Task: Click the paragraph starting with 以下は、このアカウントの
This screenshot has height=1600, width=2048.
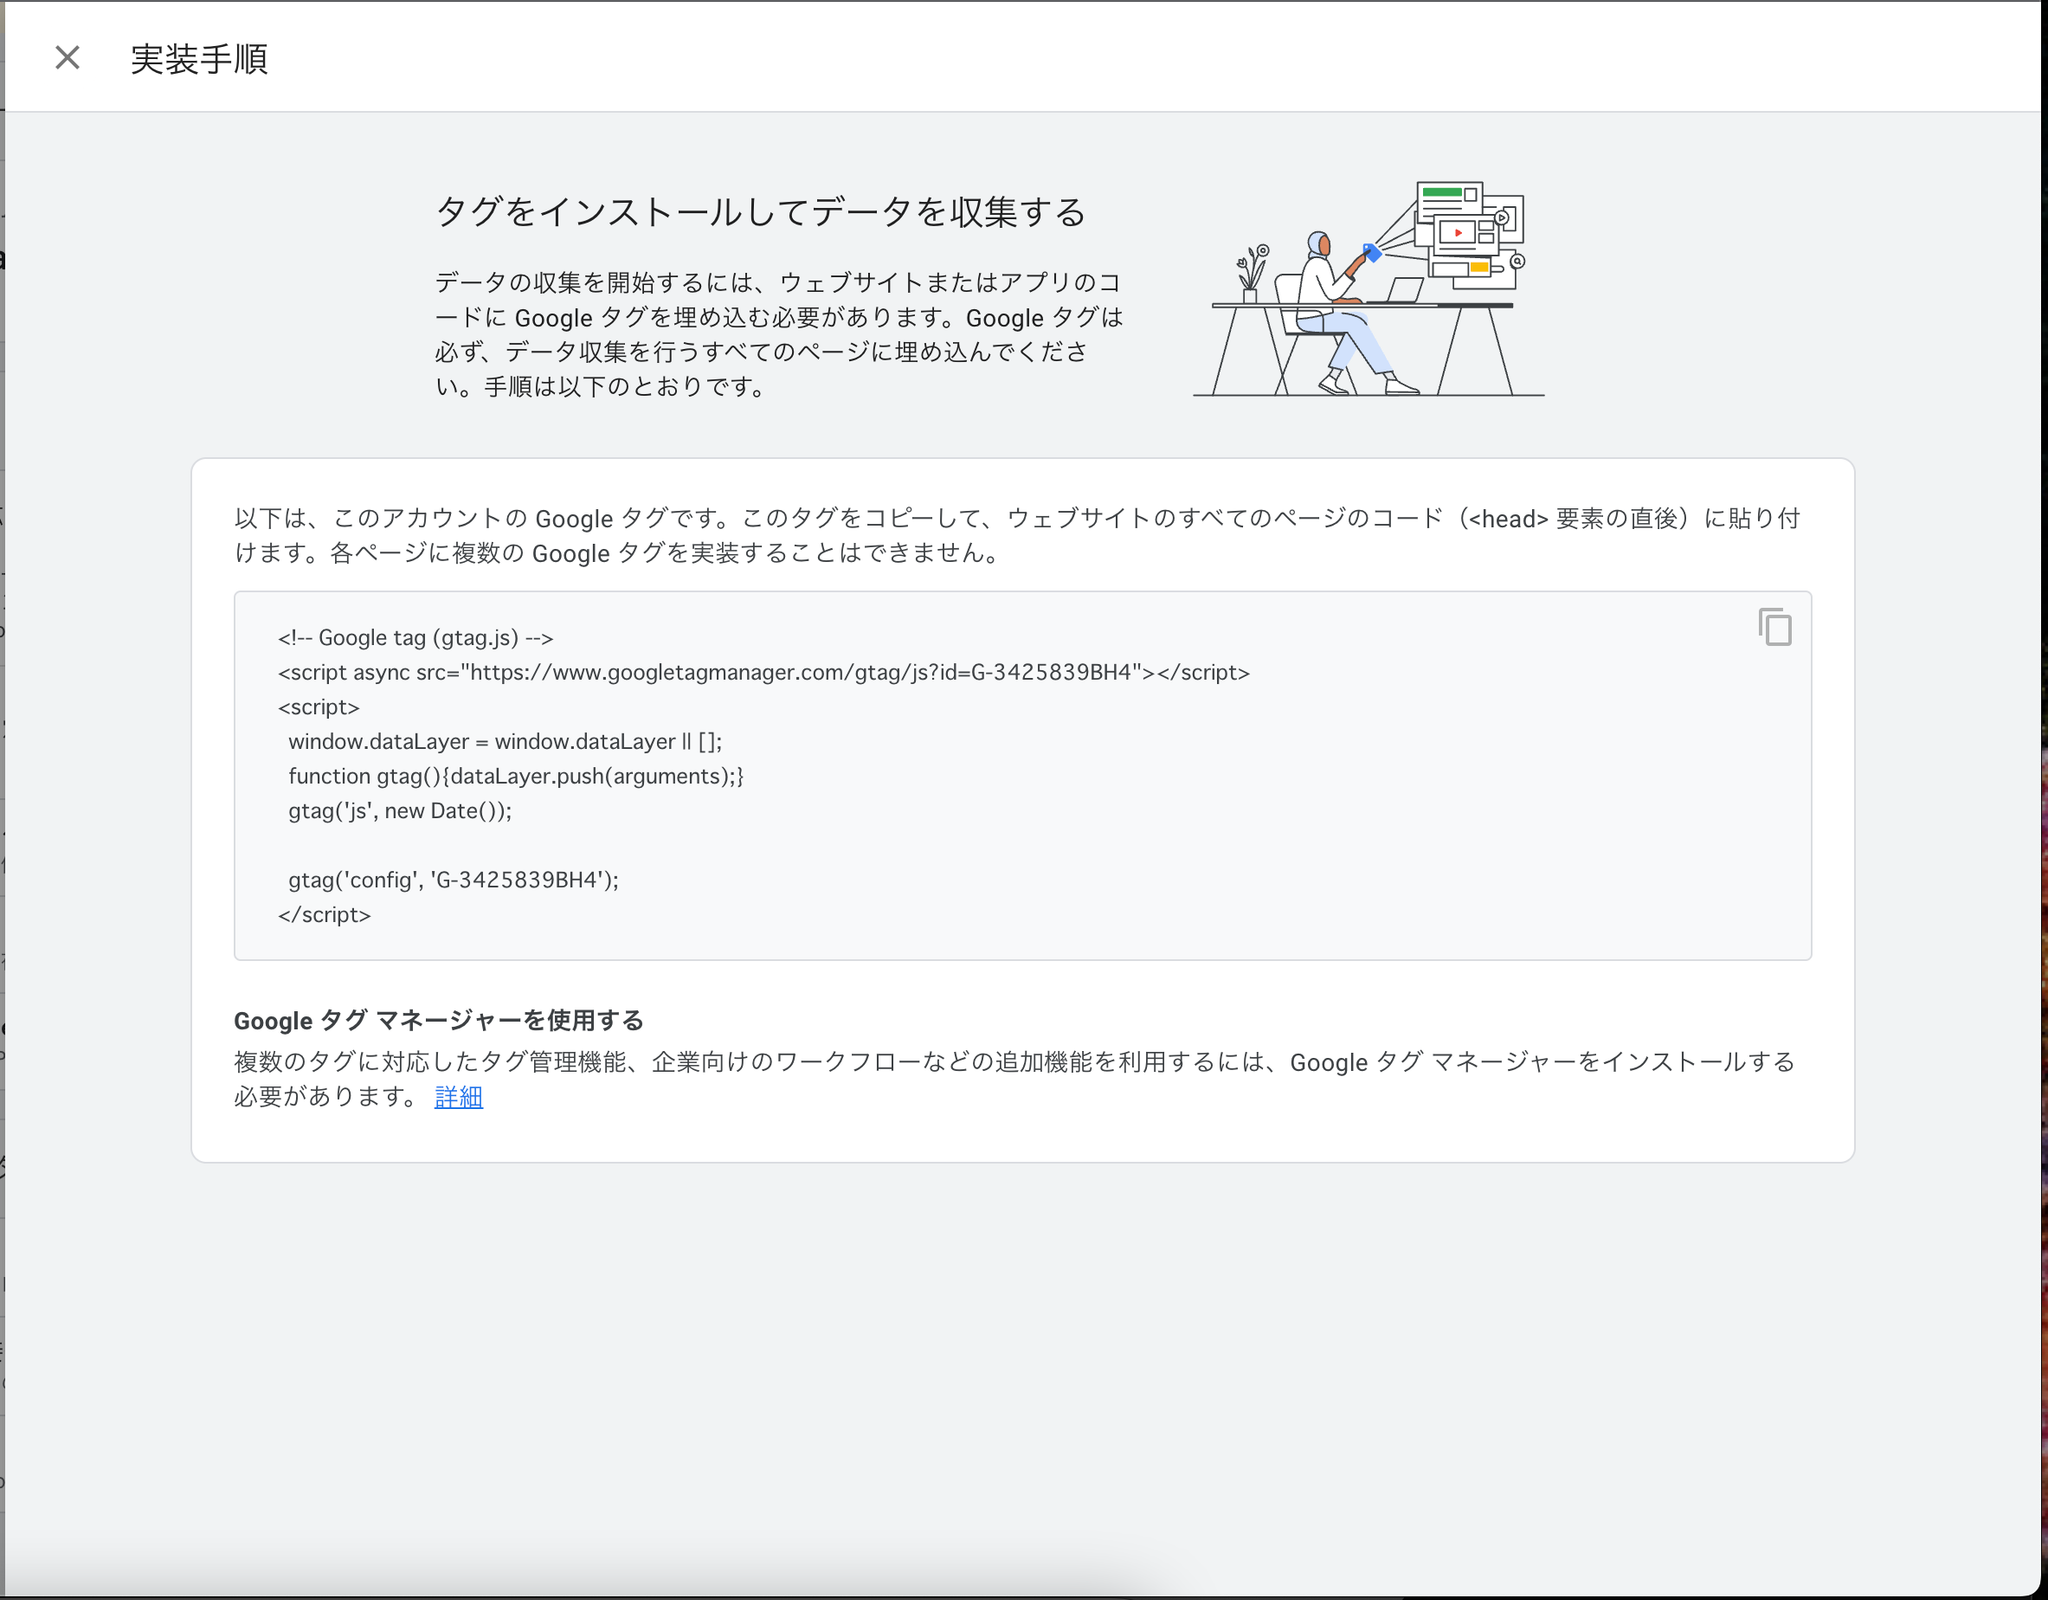Action: [1018, 536]
